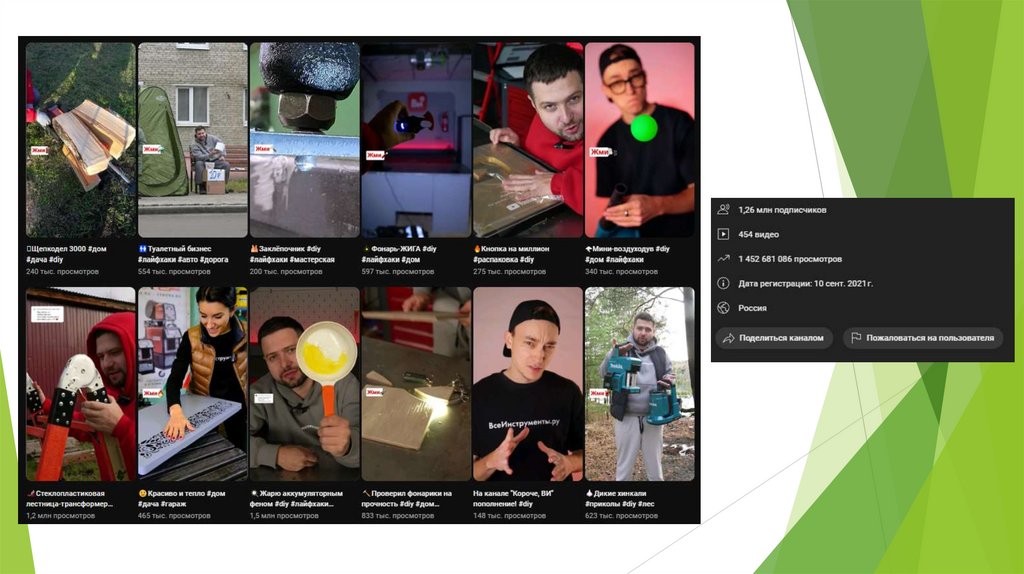
Task: Click the Поделиться каналом button
Action: [775, 338]
